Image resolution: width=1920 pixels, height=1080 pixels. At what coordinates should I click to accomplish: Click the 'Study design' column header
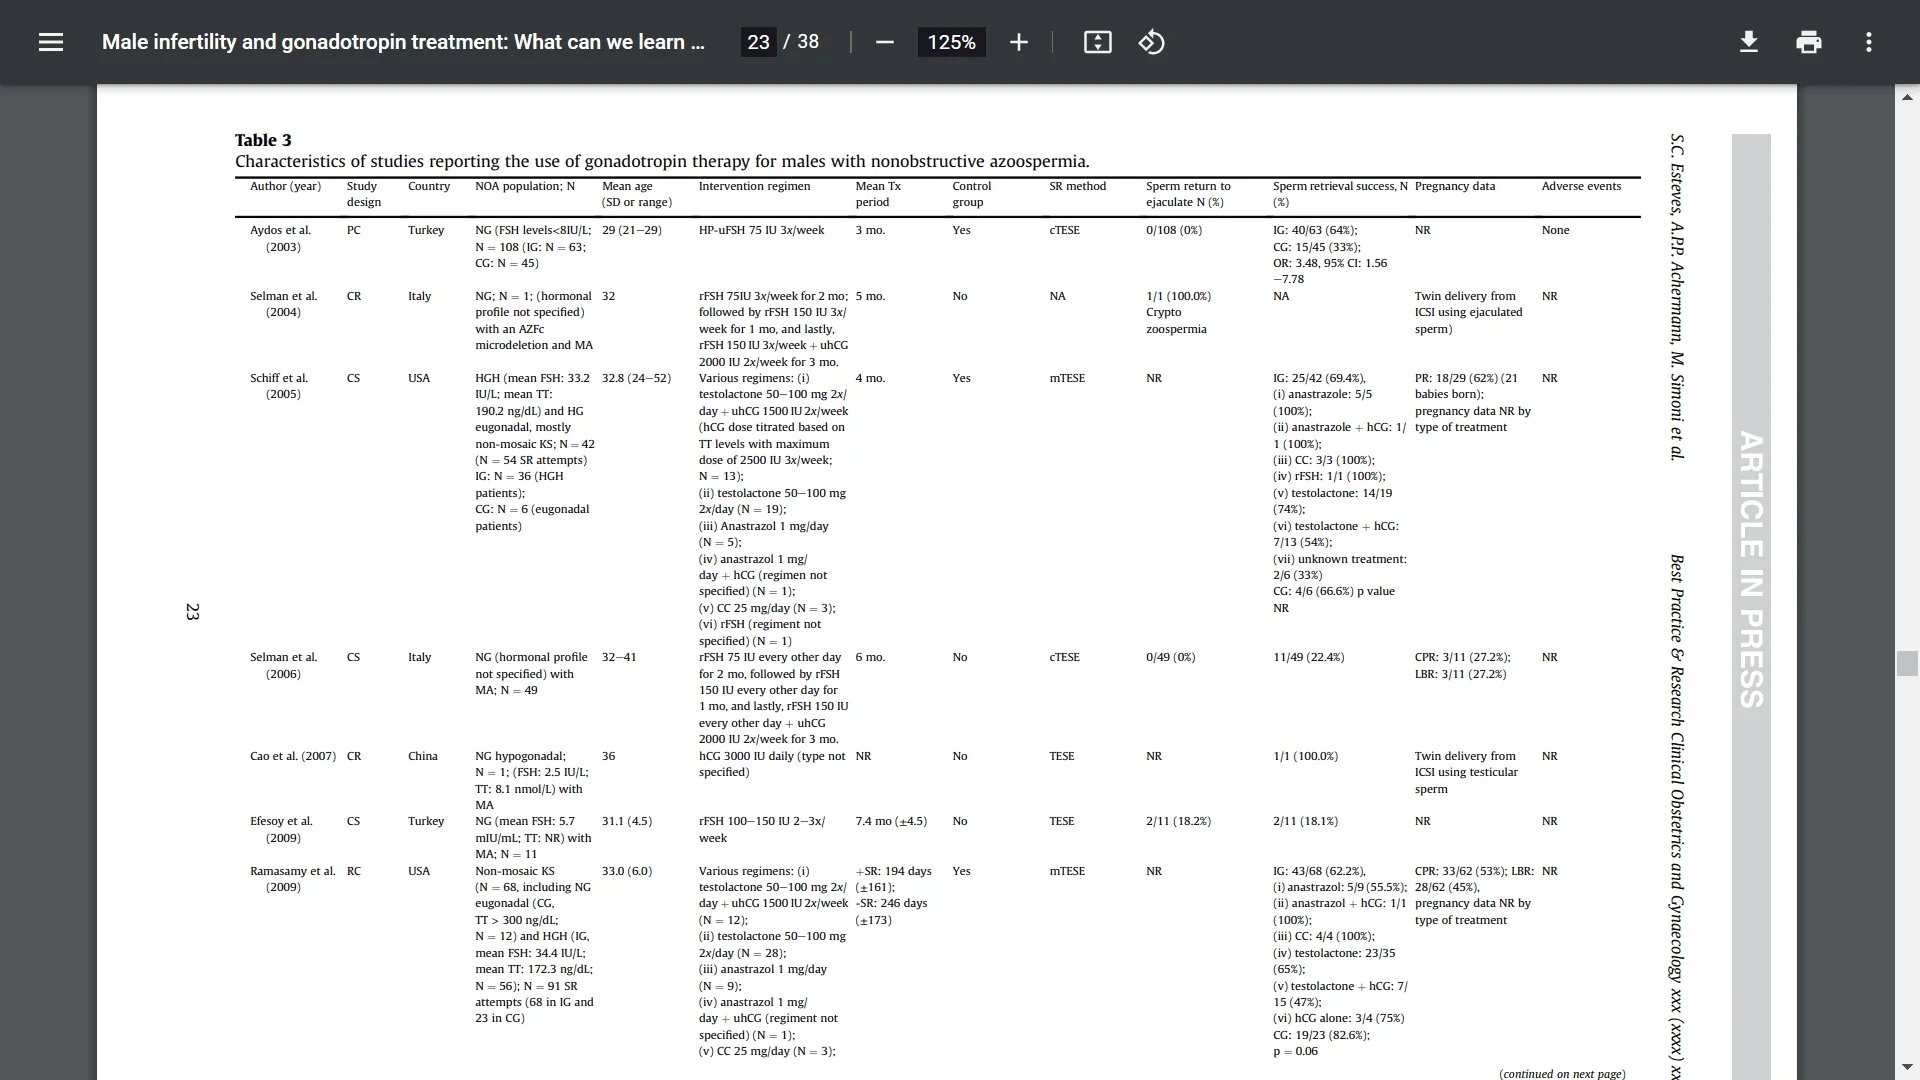[363, 194]
